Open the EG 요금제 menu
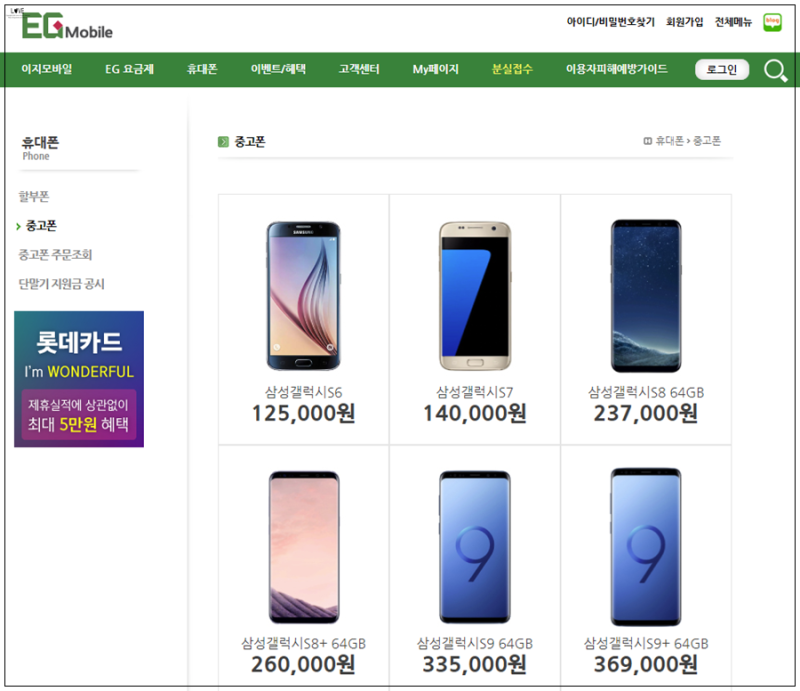This screenshot has height=691, width=800. point(129,69)
